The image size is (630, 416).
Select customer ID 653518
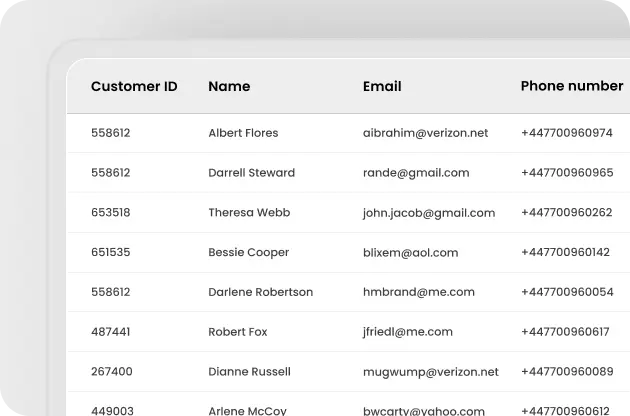coord(110,213)
